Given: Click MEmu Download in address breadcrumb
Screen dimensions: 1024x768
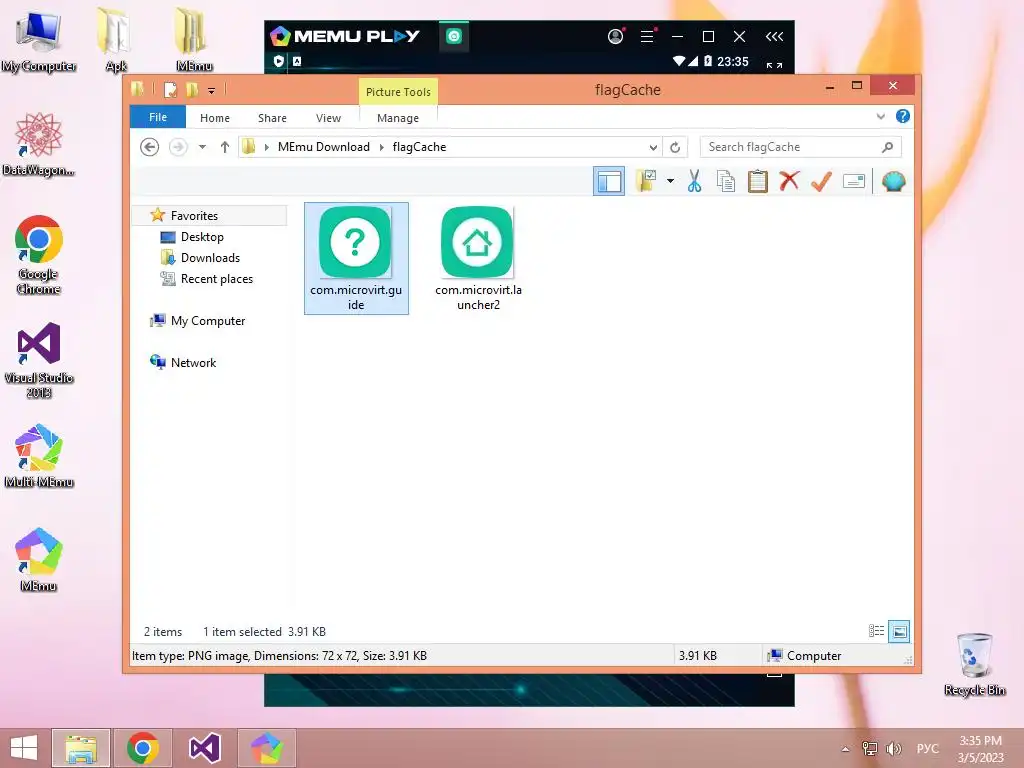Looking at the screenshot, I should (324, 147).
